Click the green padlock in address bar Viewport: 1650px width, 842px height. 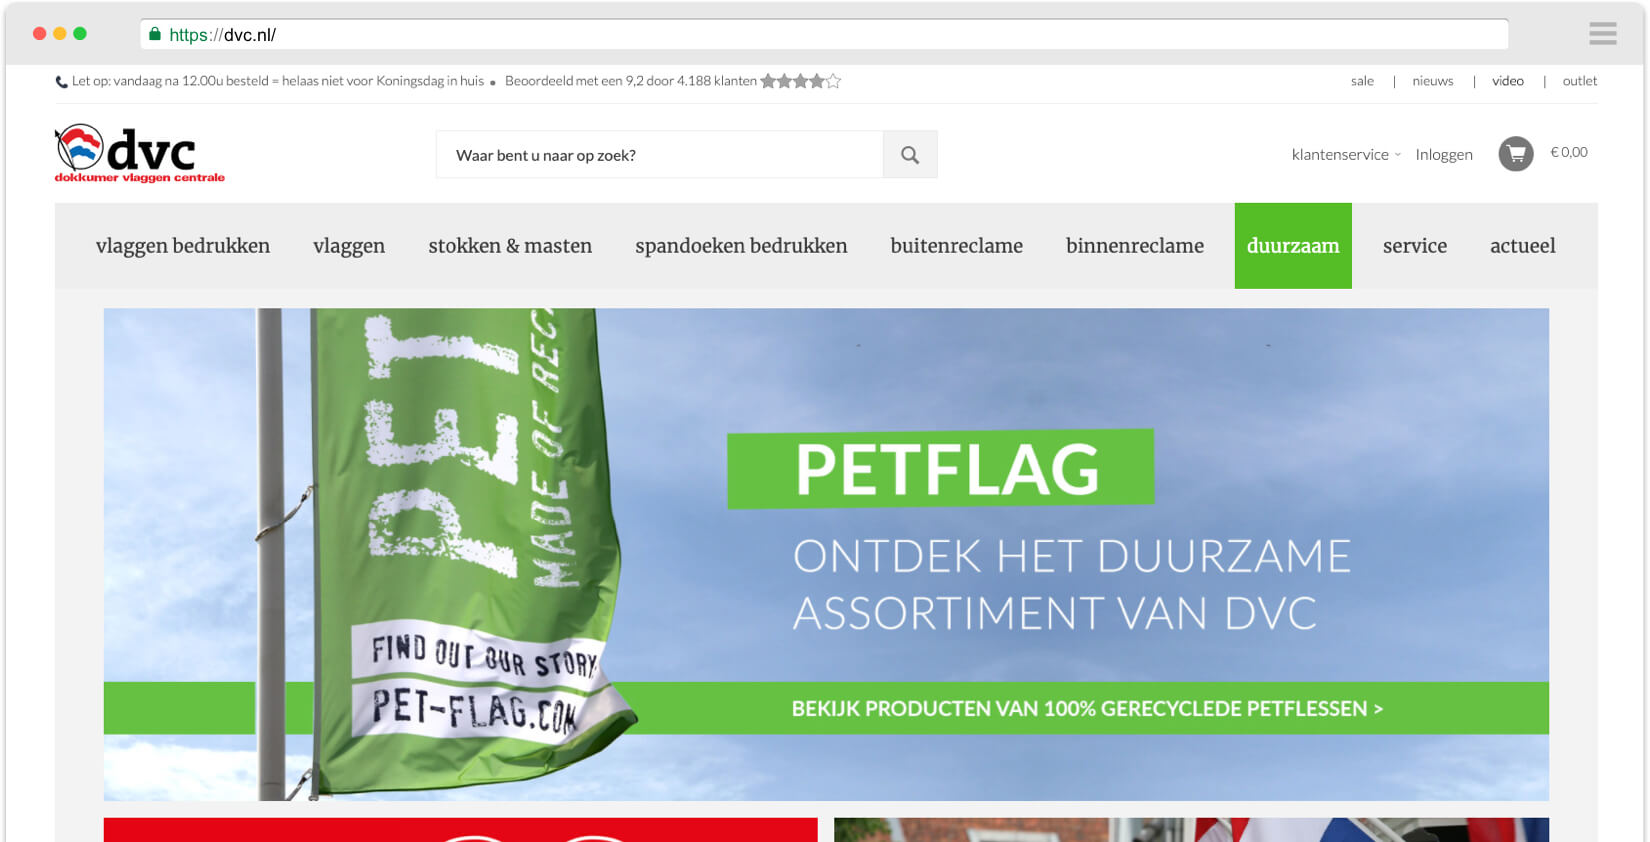tap(155, 34)
